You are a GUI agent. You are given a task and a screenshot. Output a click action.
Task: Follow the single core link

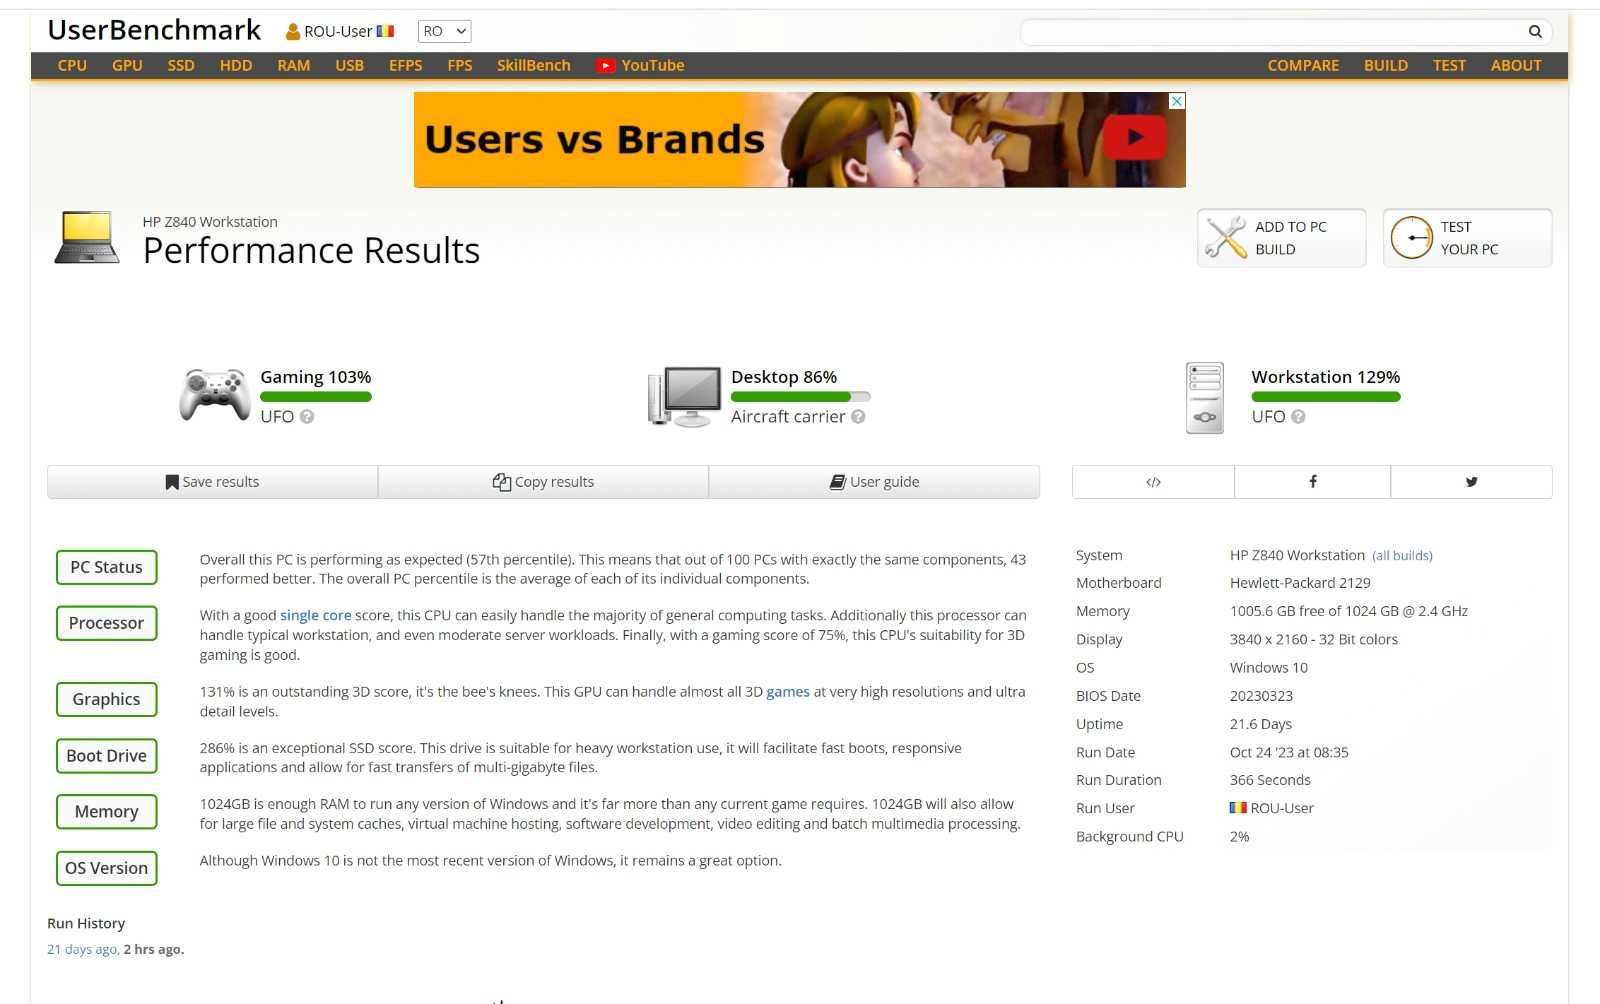point(315,616)
